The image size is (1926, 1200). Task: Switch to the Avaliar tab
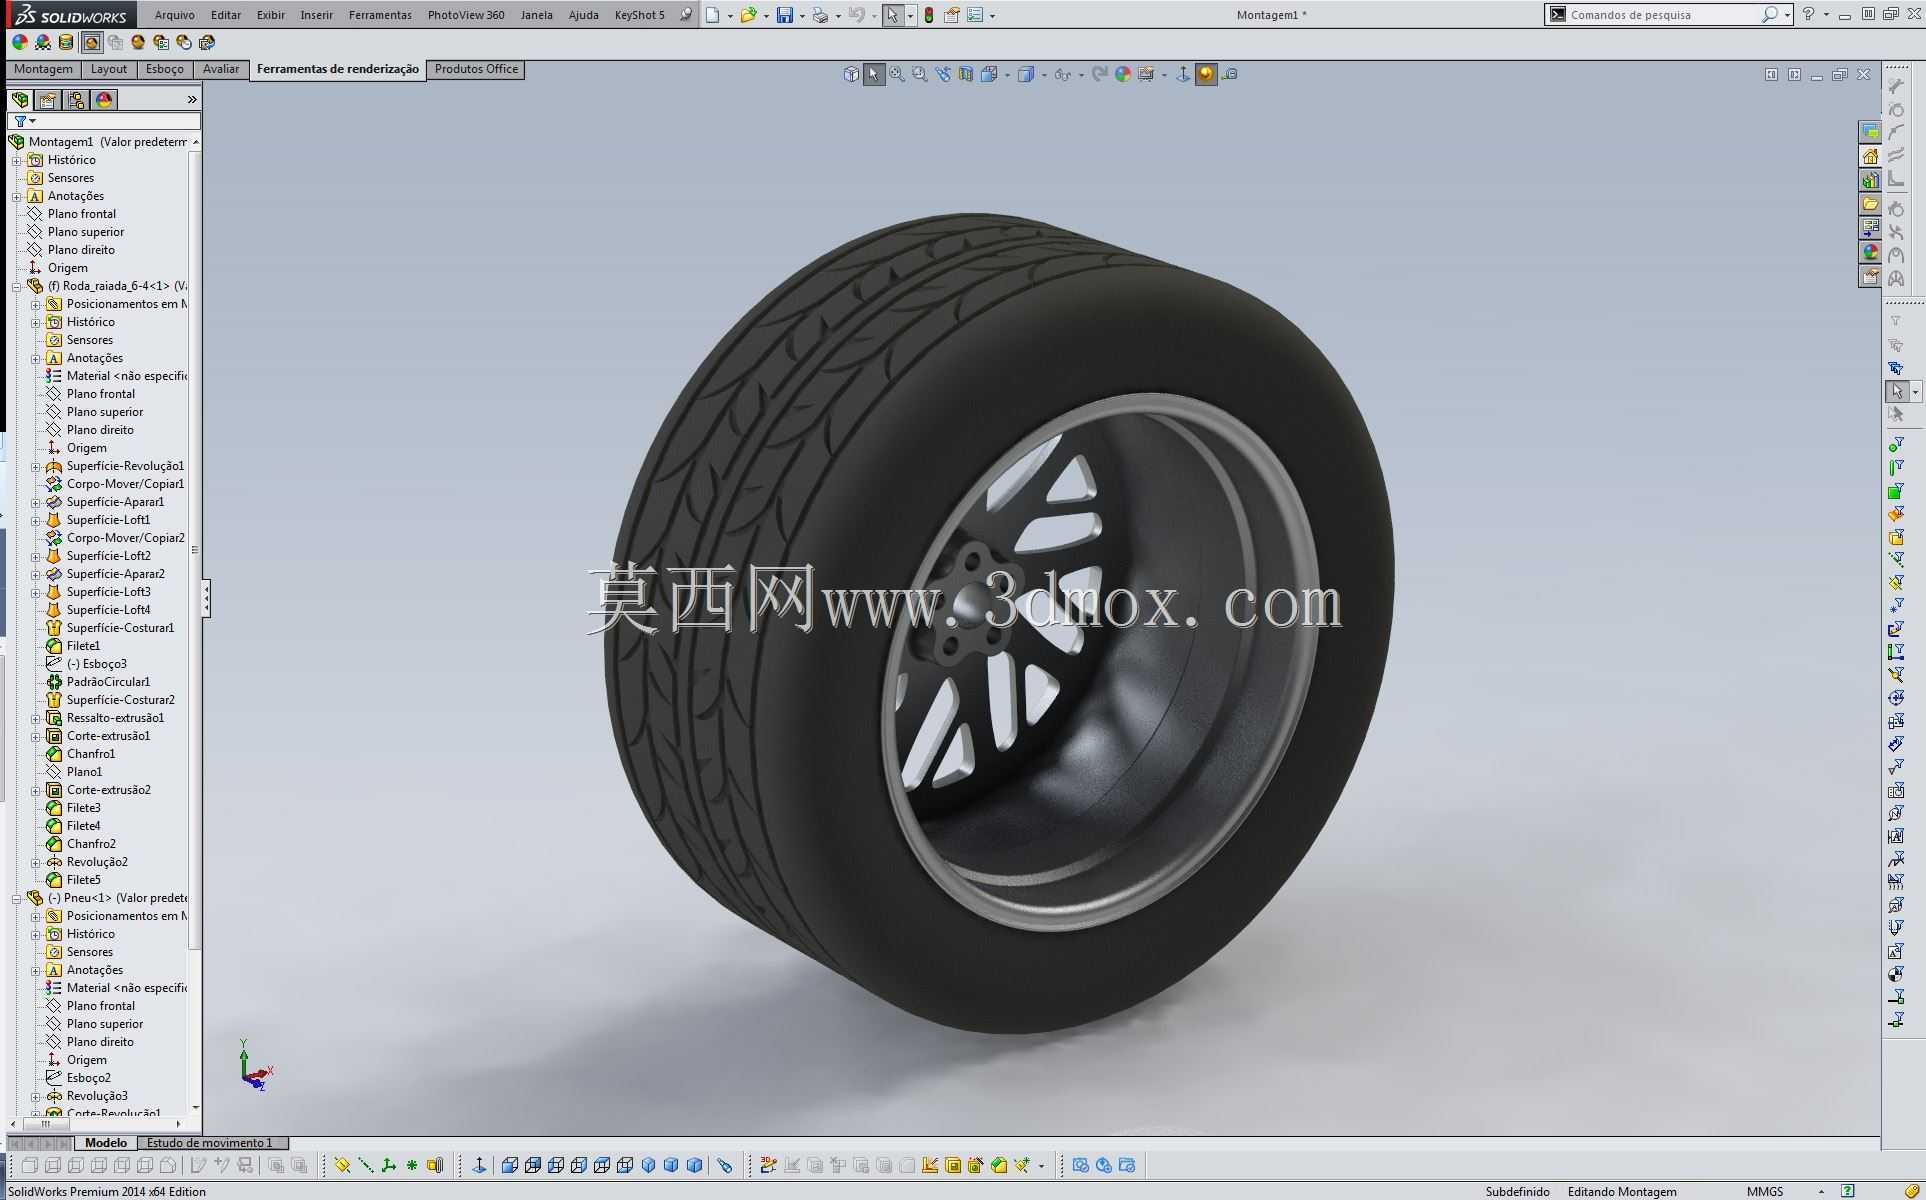221,69
